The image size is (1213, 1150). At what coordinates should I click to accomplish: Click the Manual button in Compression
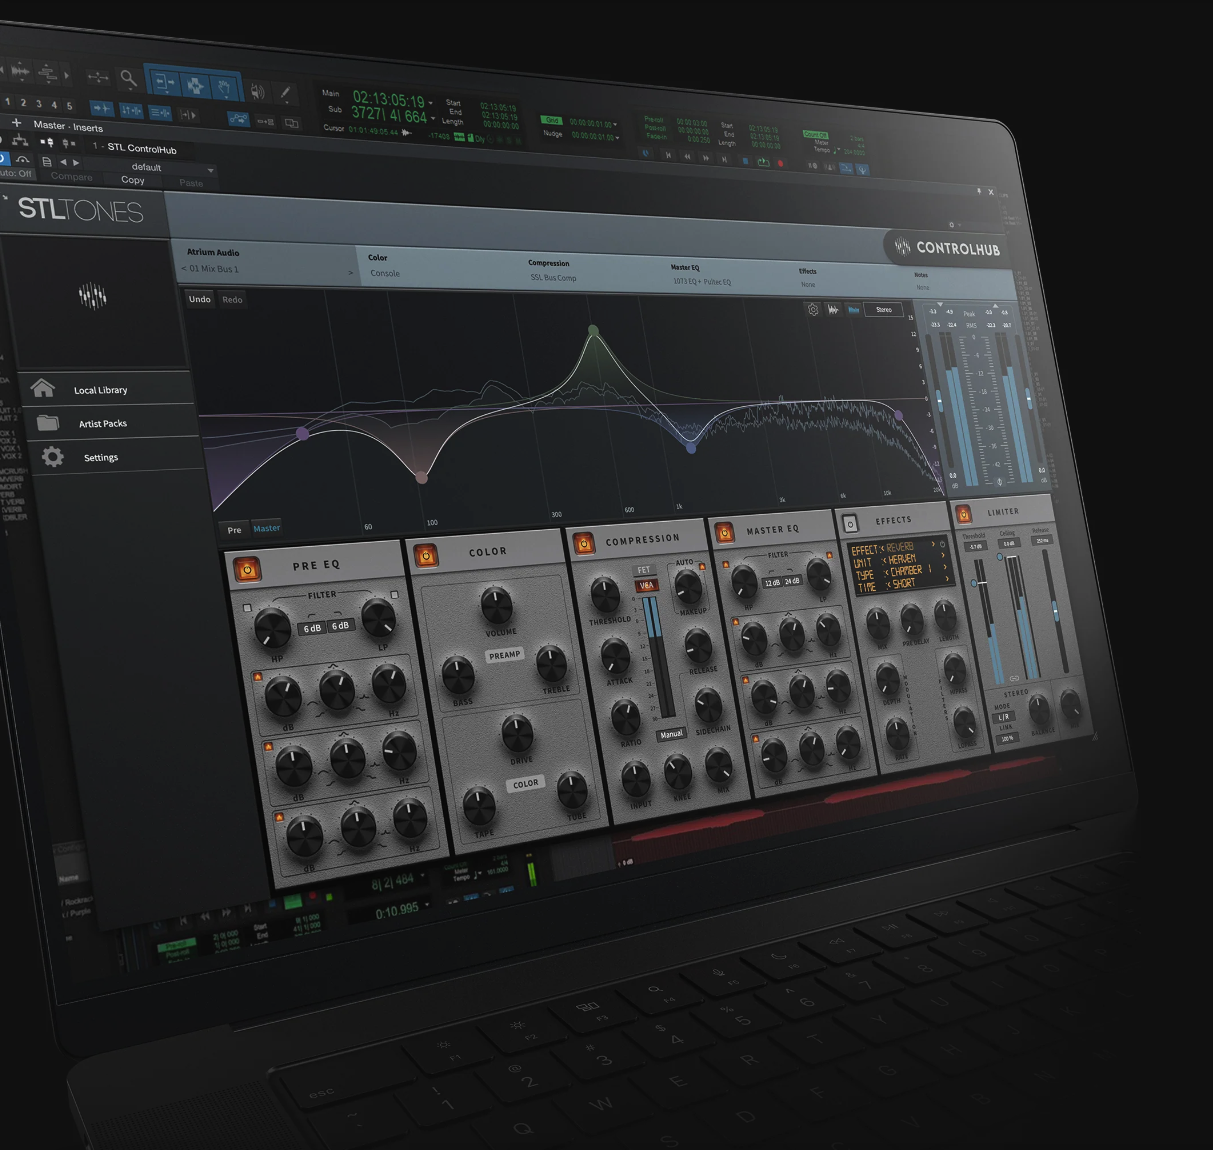(x=671, y=734)
